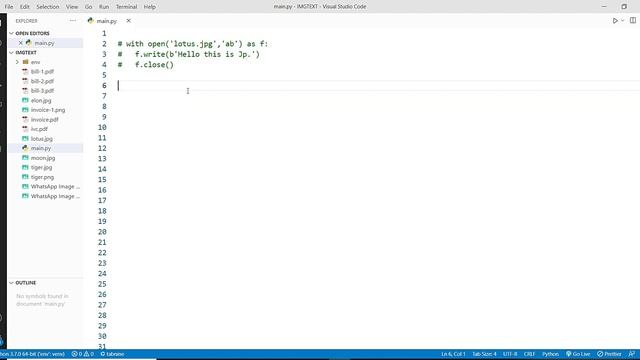The height and width of the screenshot is (360, 640).
Task: Open Problems via errors count icon
Action: (77, 354)
